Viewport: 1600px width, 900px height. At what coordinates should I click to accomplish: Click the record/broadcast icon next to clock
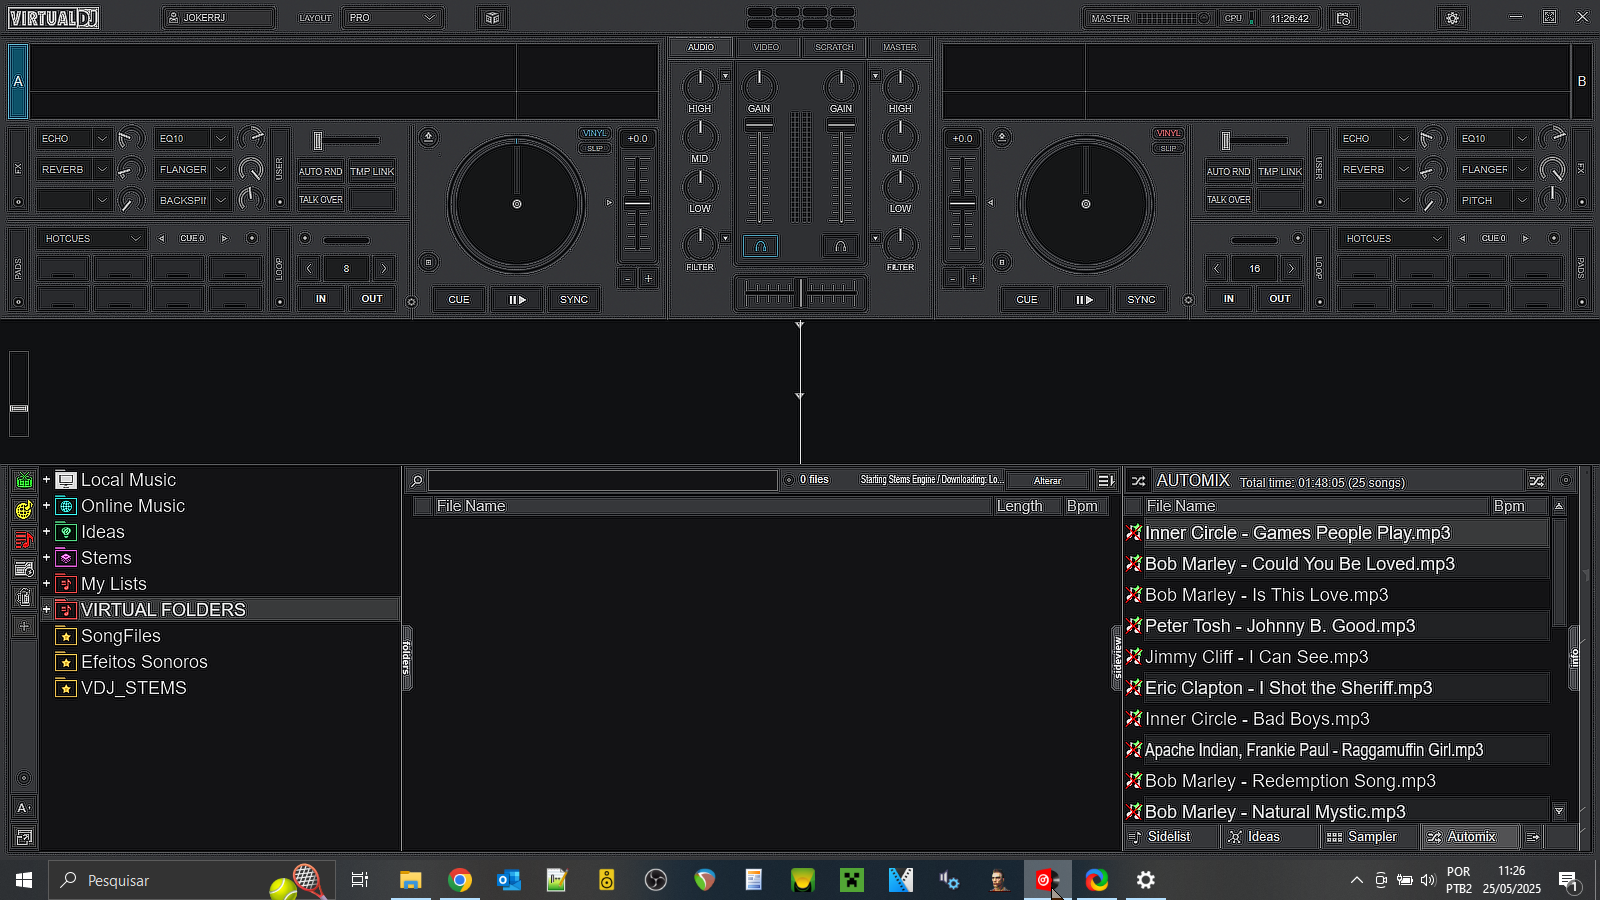(x=1343, y=18)
